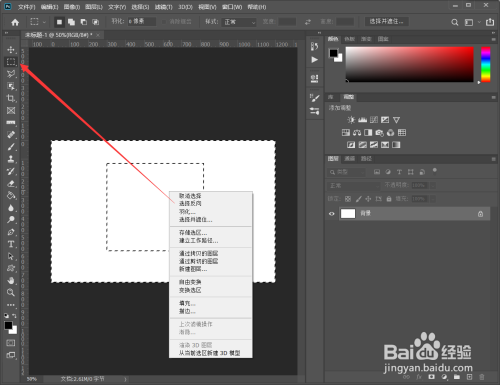The width and height of the screenshot is (500, 385).
Task: Open the Edit Toolbar three-dots button
Action: [x=11, y=305]
